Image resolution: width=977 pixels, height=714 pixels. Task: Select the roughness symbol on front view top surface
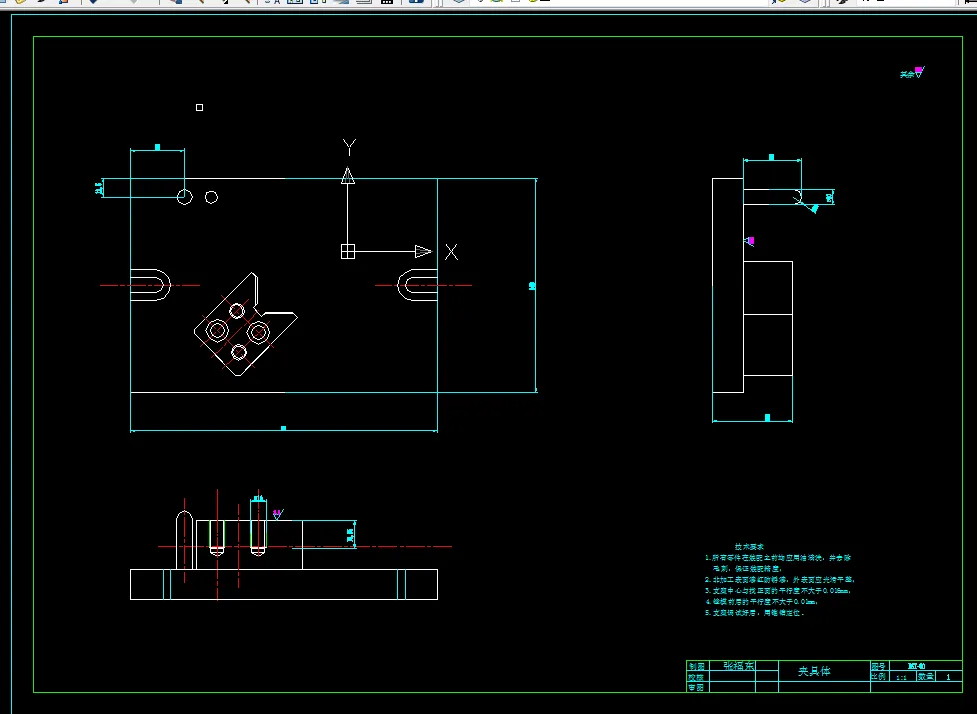coord(278,514)
